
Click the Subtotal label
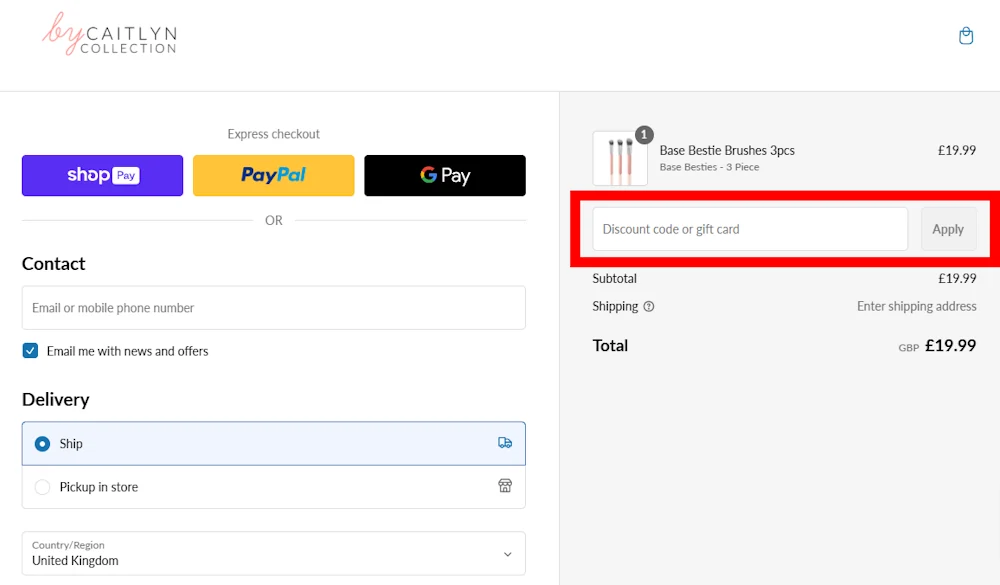click(x=614, y=278)
